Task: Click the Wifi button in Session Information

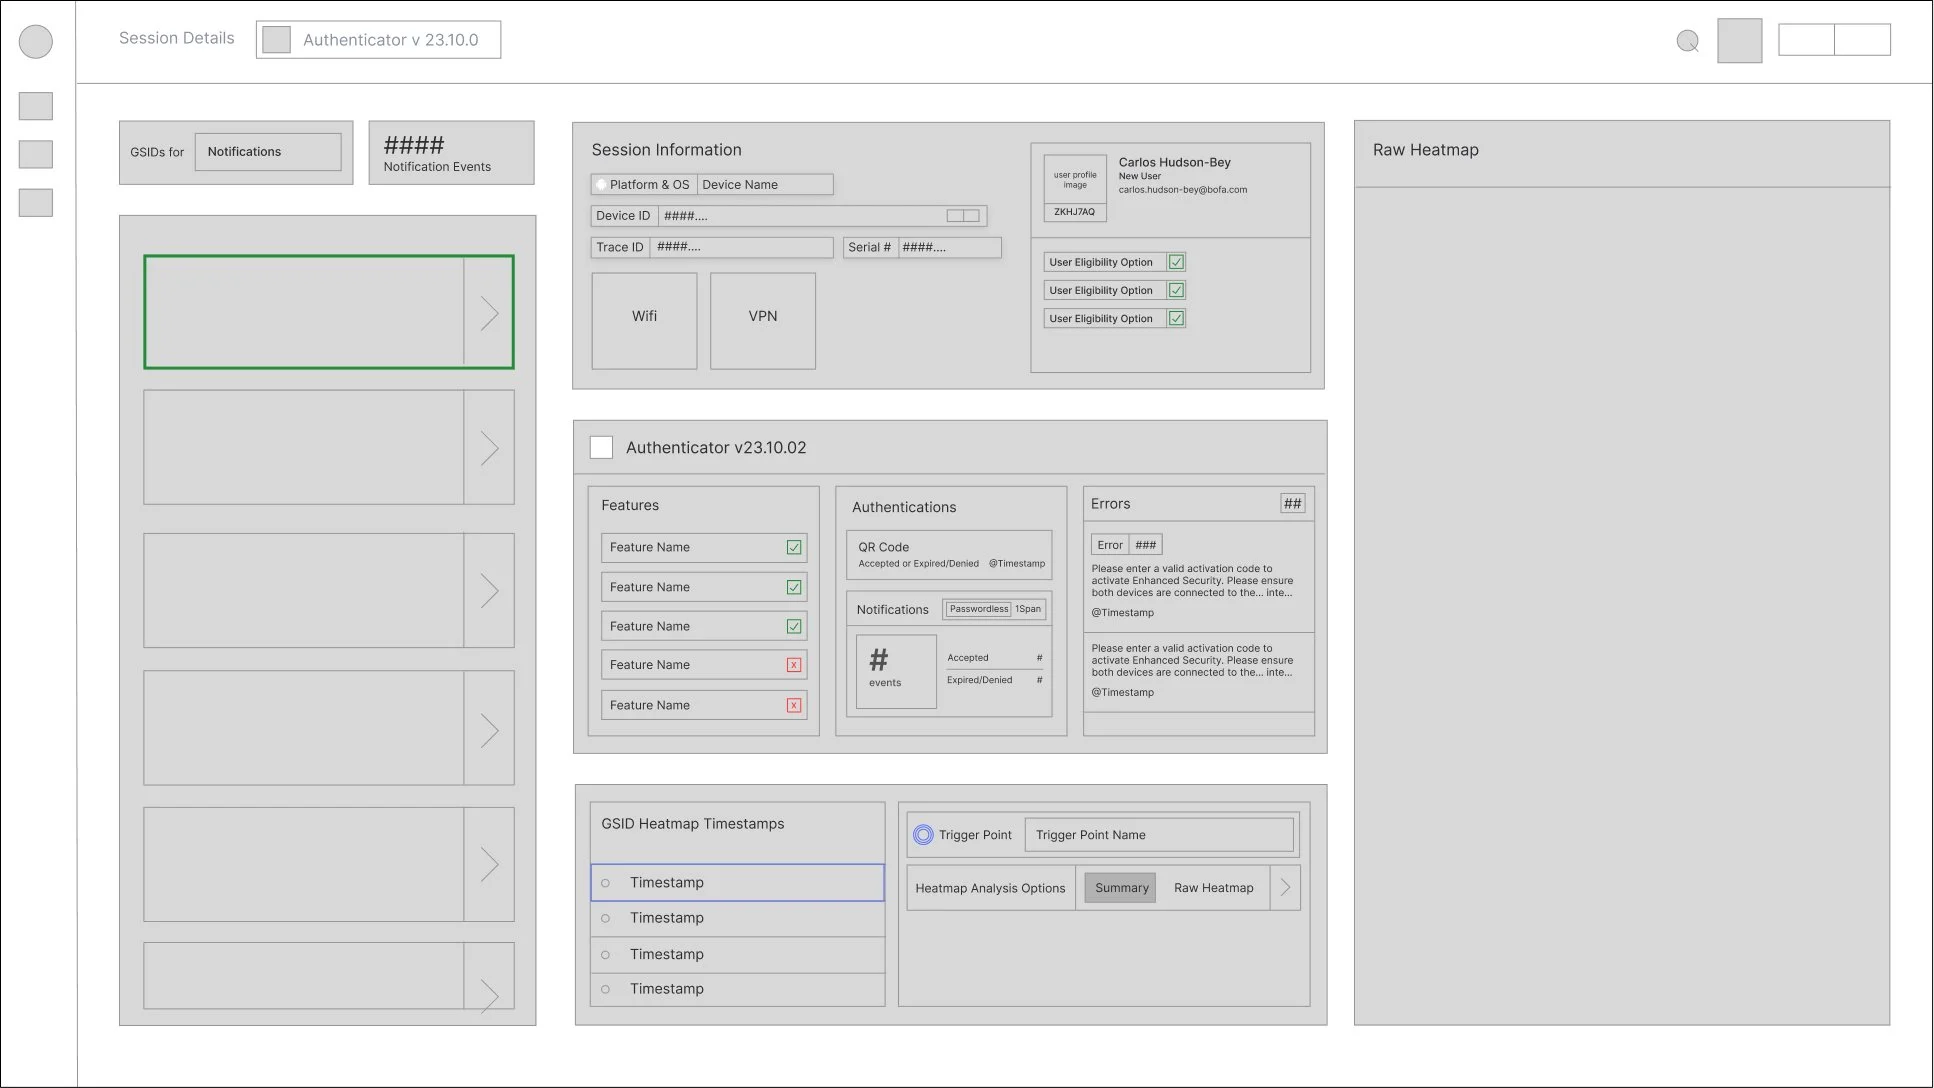Action: pyautogui.click(x=643, y=320)
